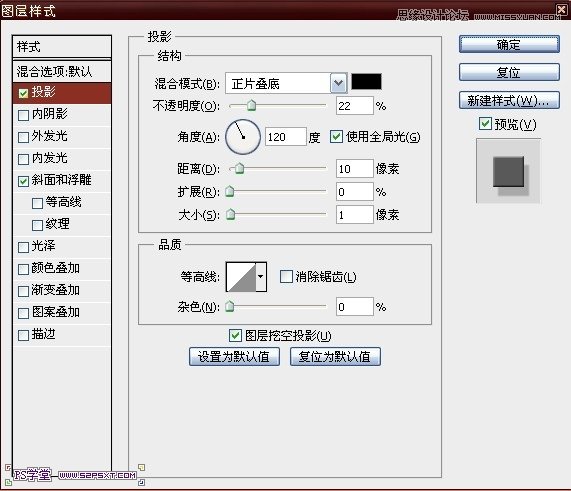The image size is (571, 491).
Task: Click the 扩展 spread slider handle
Action: (x=229, y=192)
